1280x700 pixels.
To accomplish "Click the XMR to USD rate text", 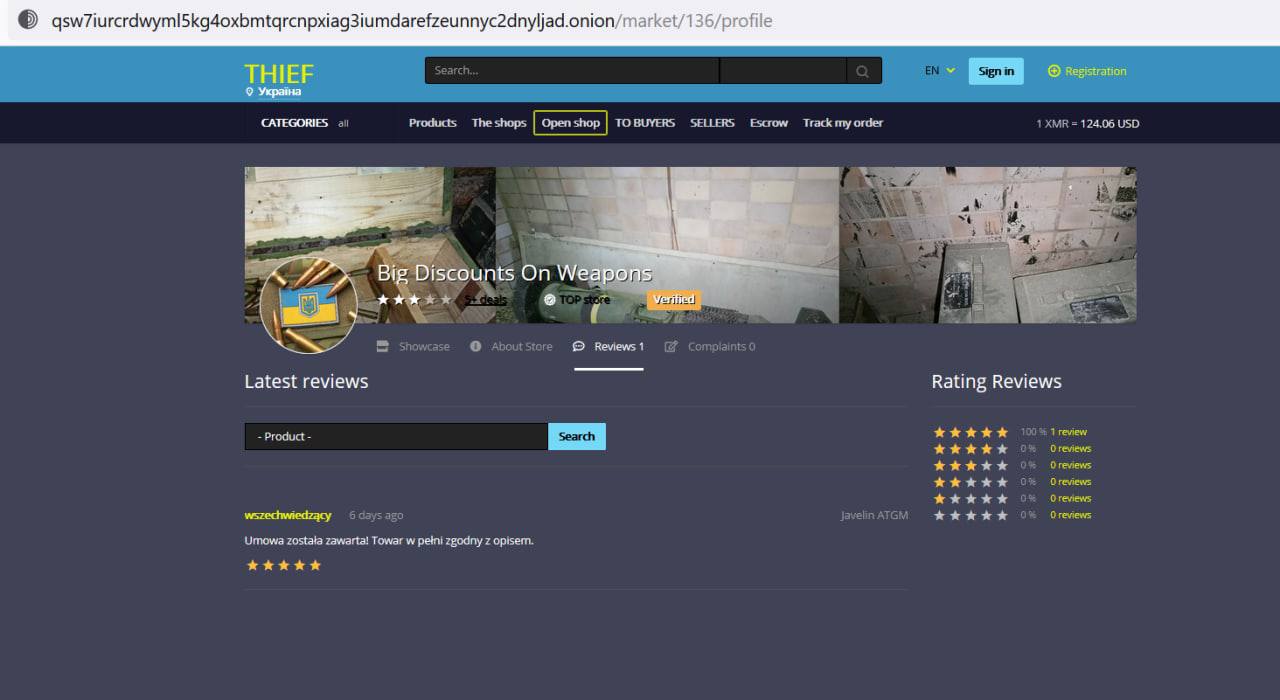I will [1088, 124].
